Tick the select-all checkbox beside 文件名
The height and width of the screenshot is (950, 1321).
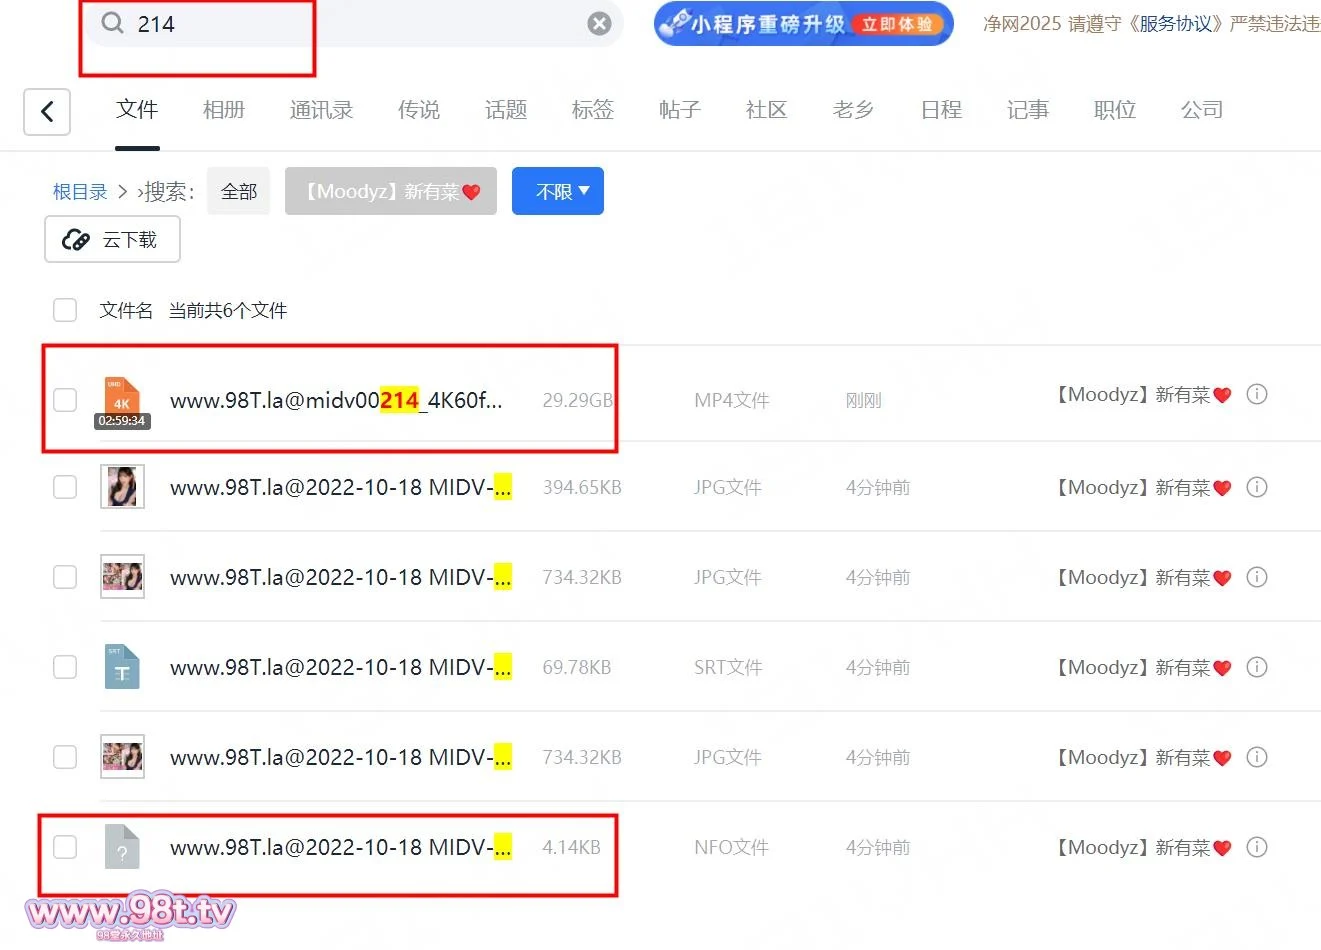coord(65,310)
